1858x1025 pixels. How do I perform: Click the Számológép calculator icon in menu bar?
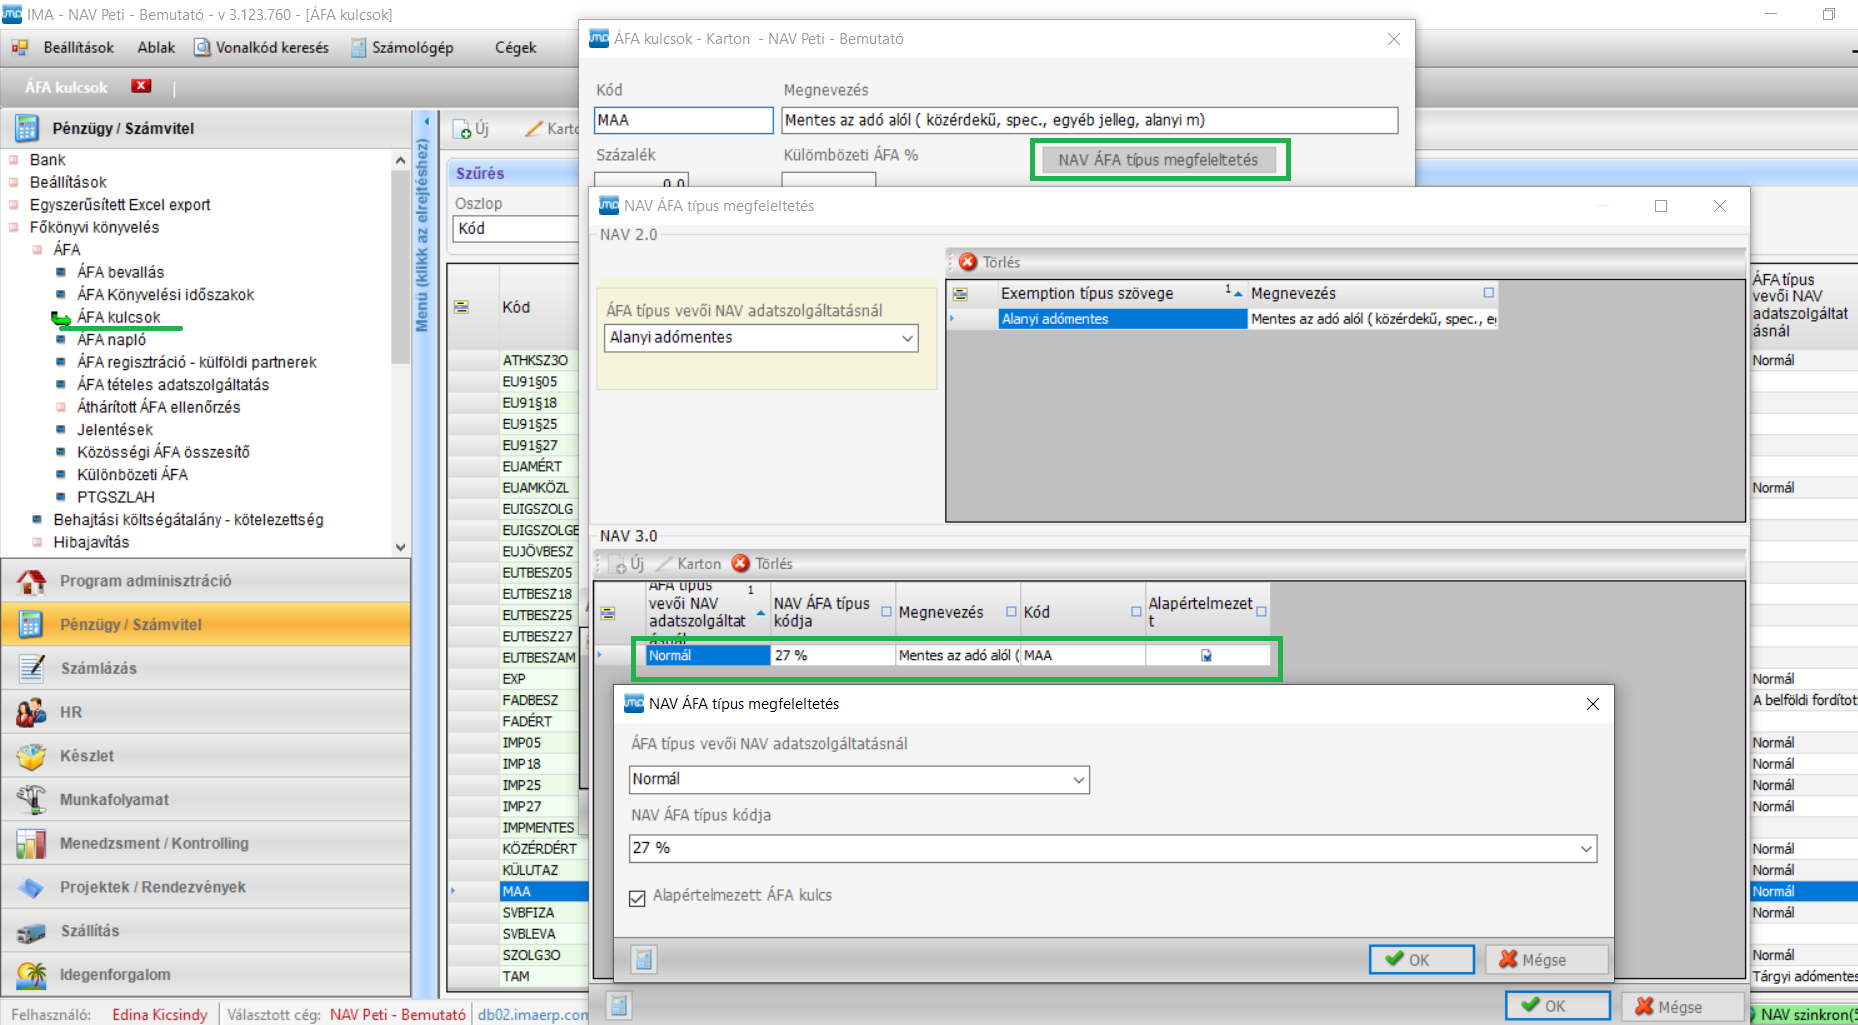click(358, 48)
